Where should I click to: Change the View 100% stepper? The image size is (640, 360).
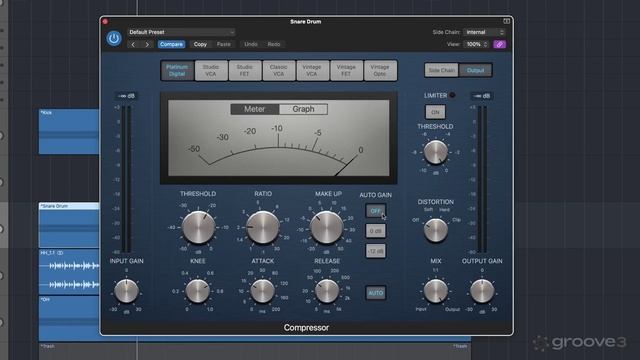pyautogui.click(x=476, y=44)
